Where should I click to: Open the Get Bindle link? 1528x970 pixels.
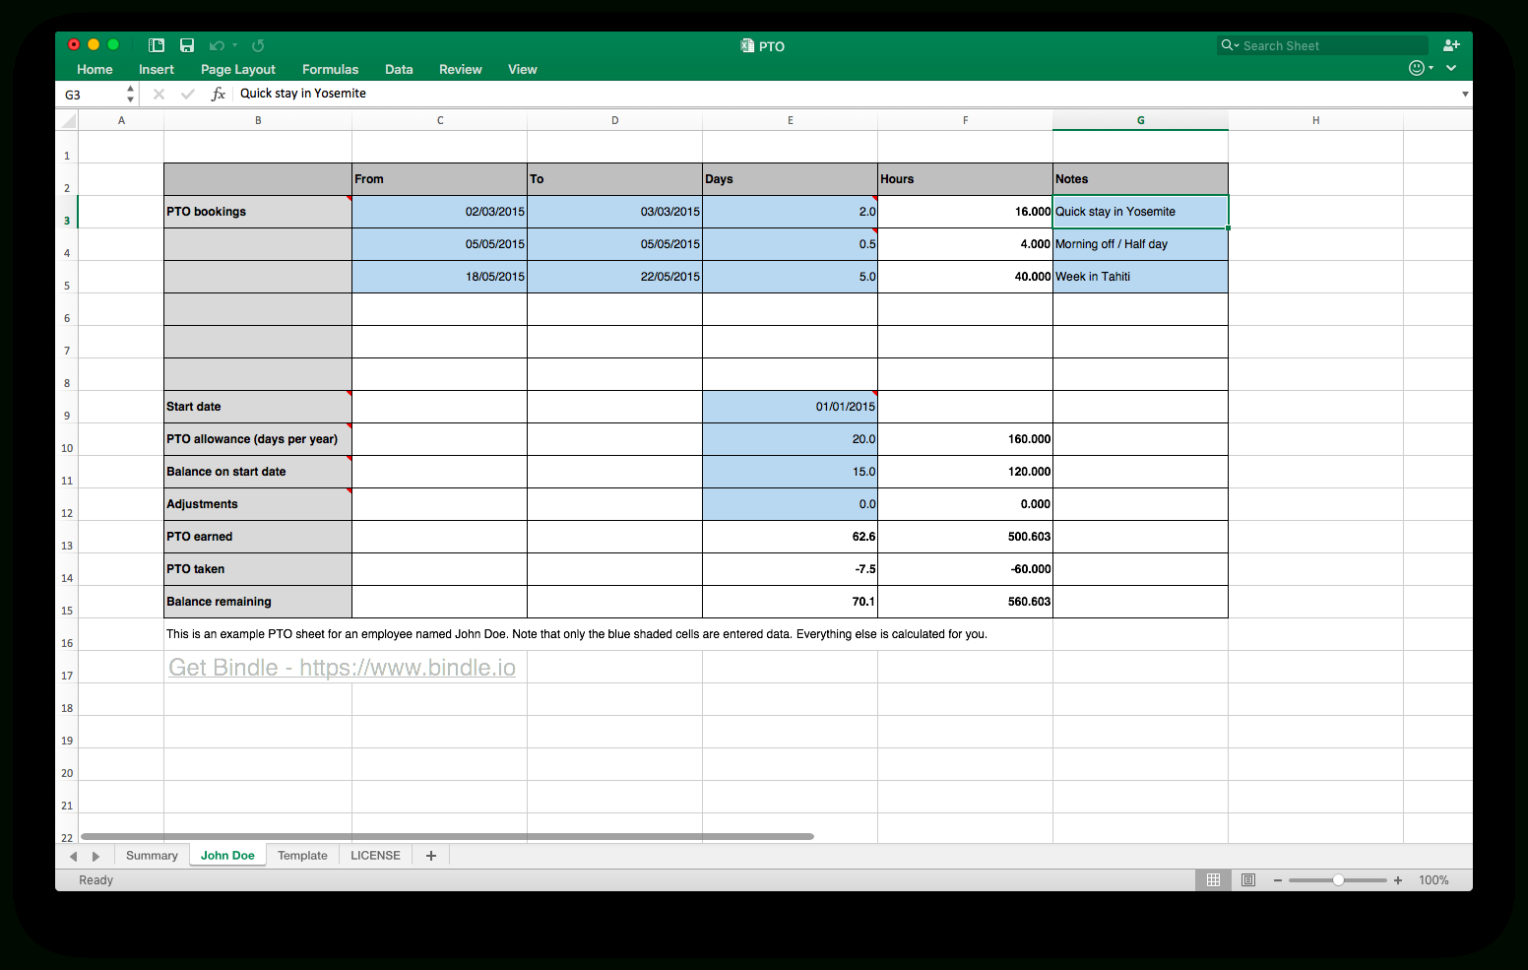coord(342,667)
